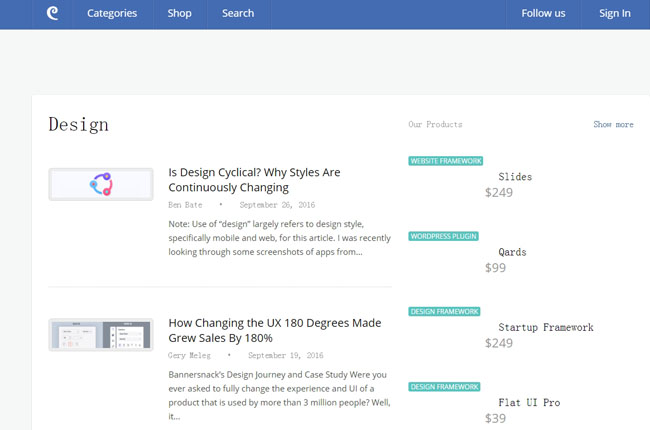The image size is (650, 430).
Task: Click the Design Framework badge above Startup Framework
Action: (x=444, y=311)
